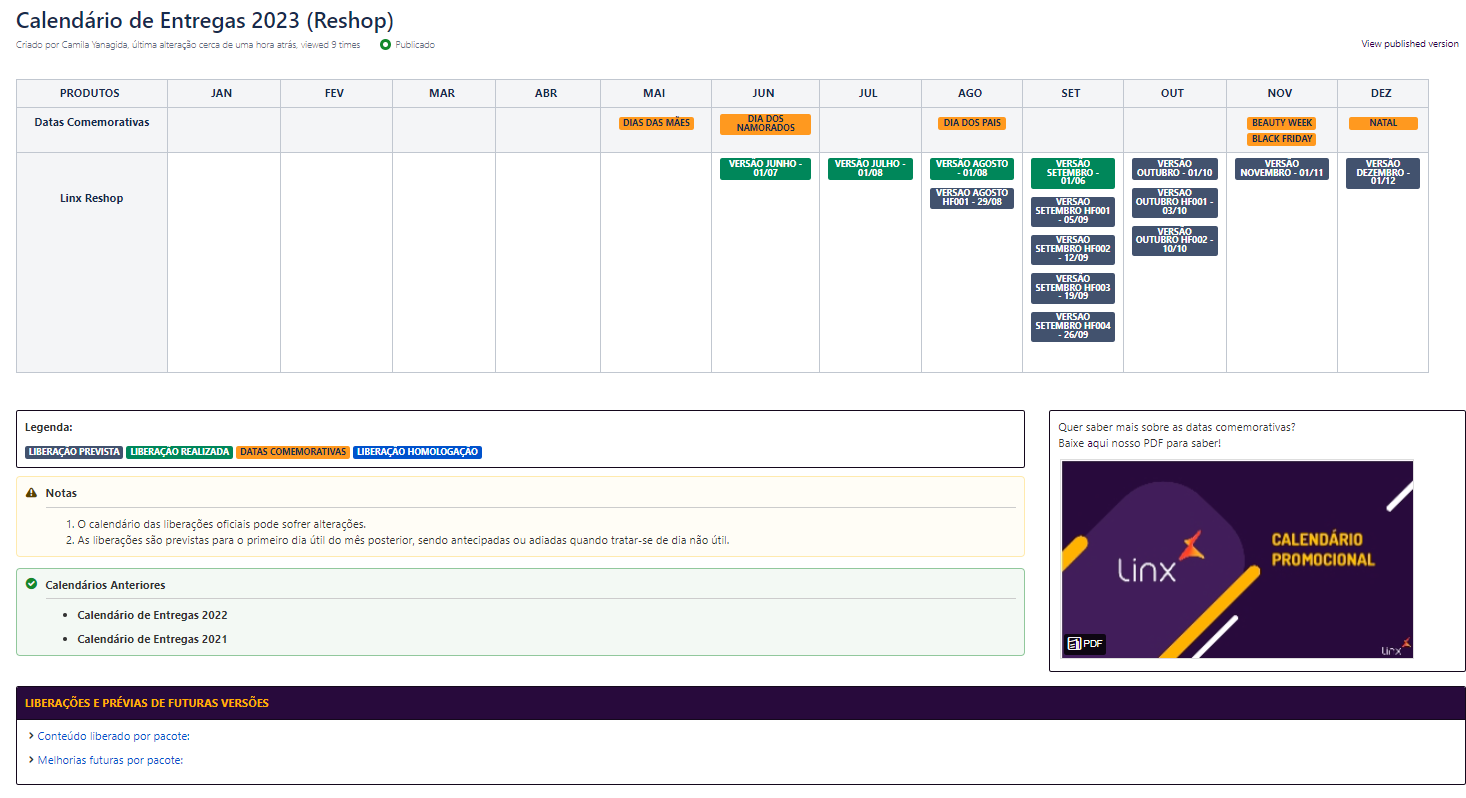Click the AGO column header
Viewport: 1466px width, 798px height.
point(970,93)
